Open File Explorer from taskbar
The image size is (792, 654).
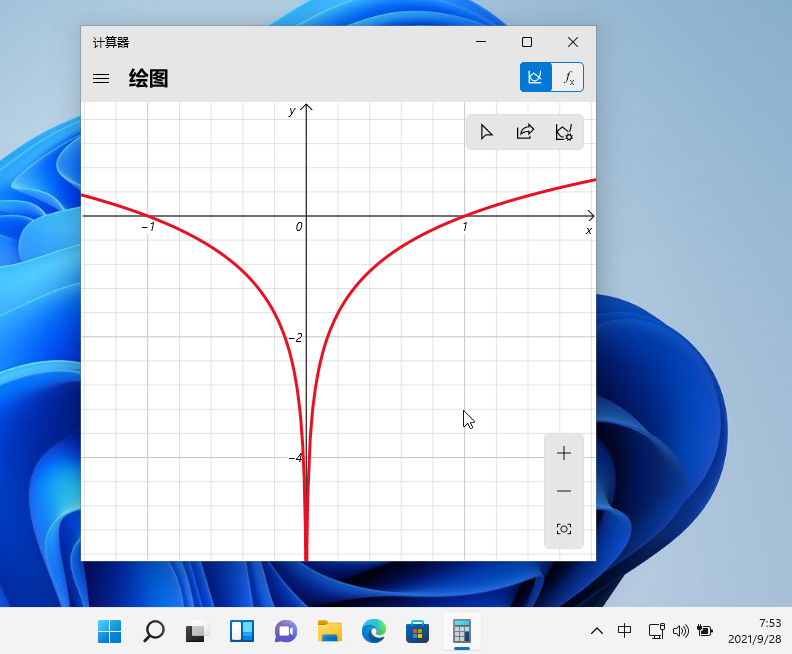[x=330, y=631]
